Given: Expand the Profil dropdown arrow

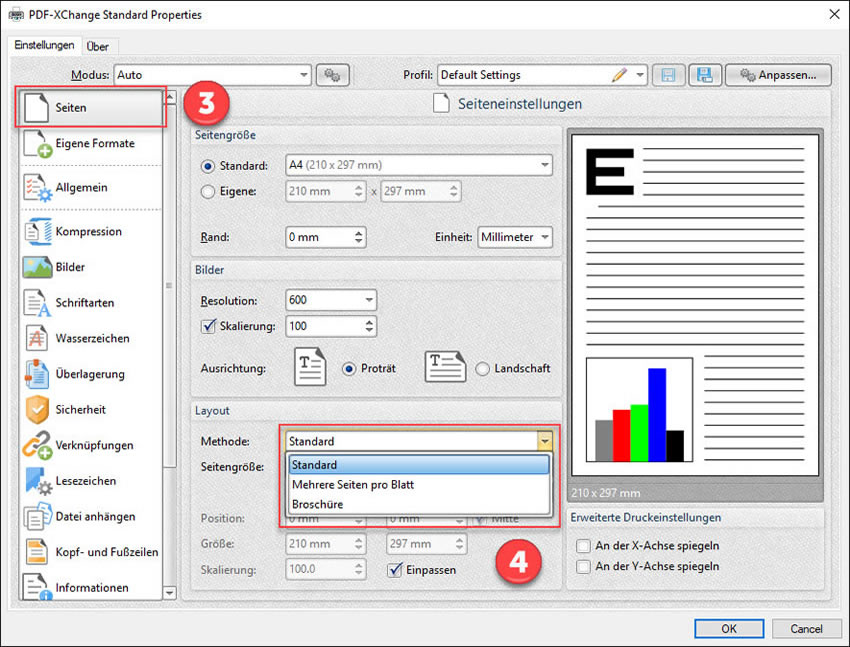Looking at the screenshot, I should pos(640,75).
